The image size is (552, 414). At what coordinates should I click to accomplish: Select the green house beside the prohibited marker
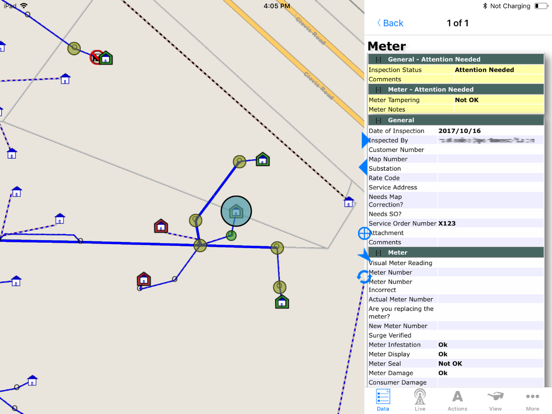pos(106,58)
